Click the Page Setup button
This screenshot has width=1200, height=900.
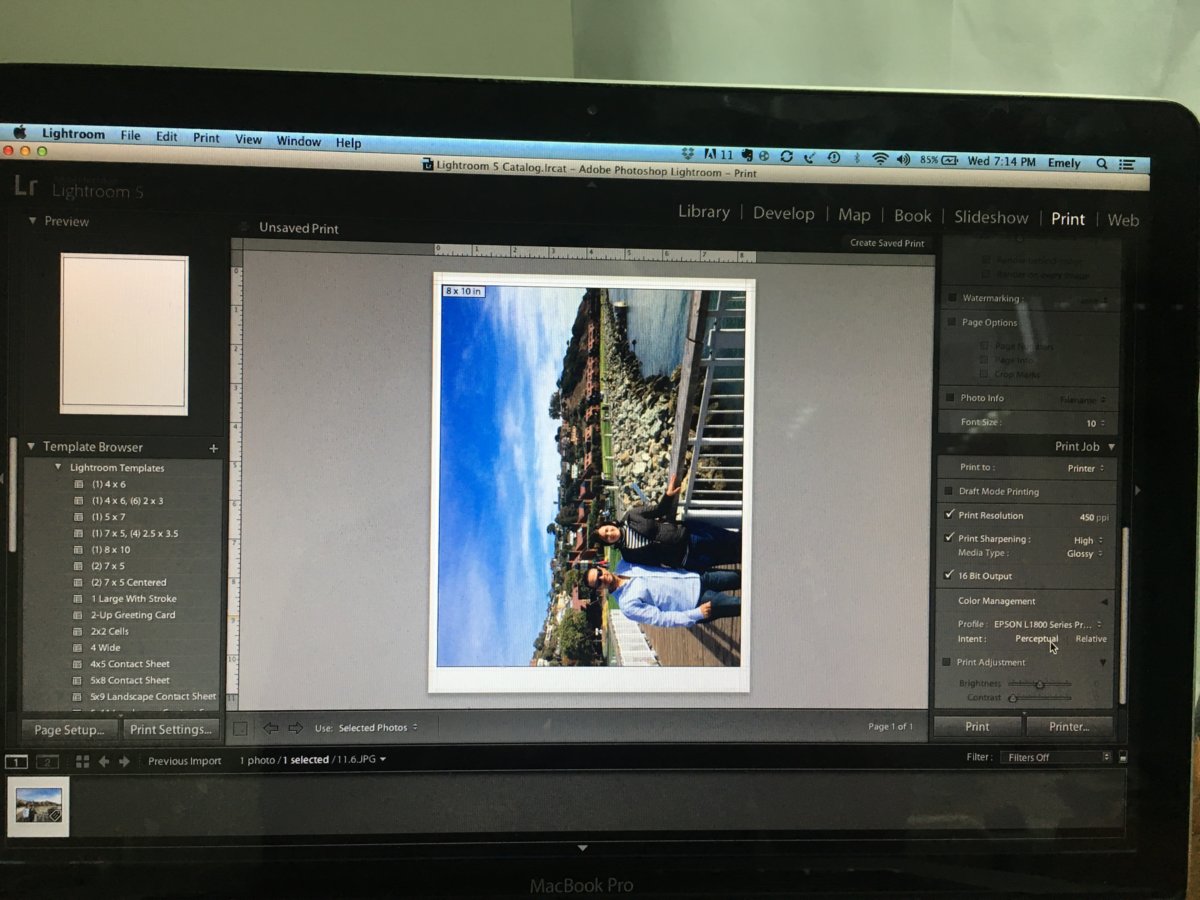[x=69, y=730]
